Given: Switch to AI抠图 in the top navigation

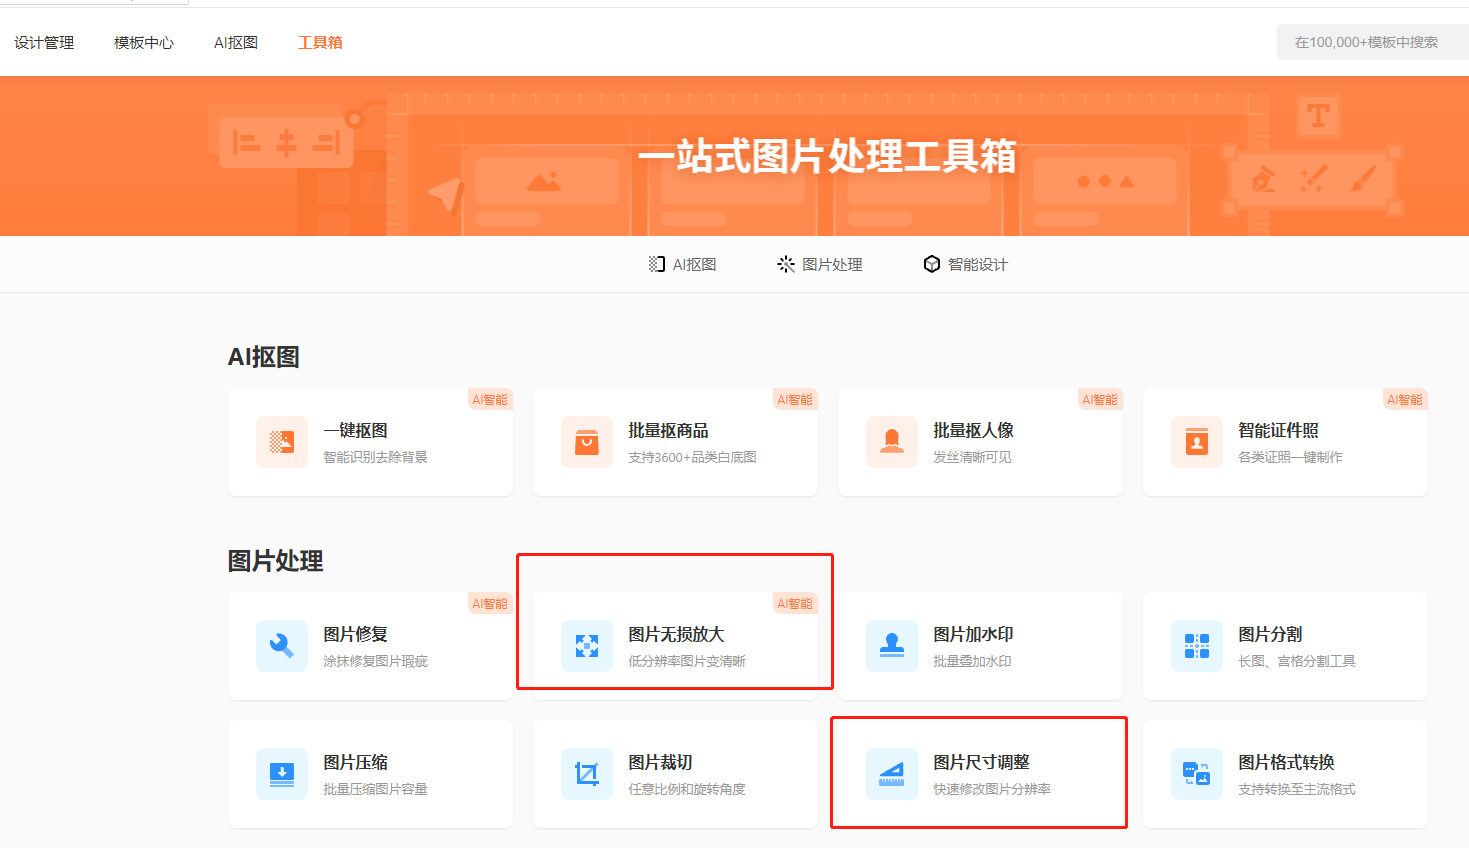Looking at the screenshot, I should click(236, 43).
